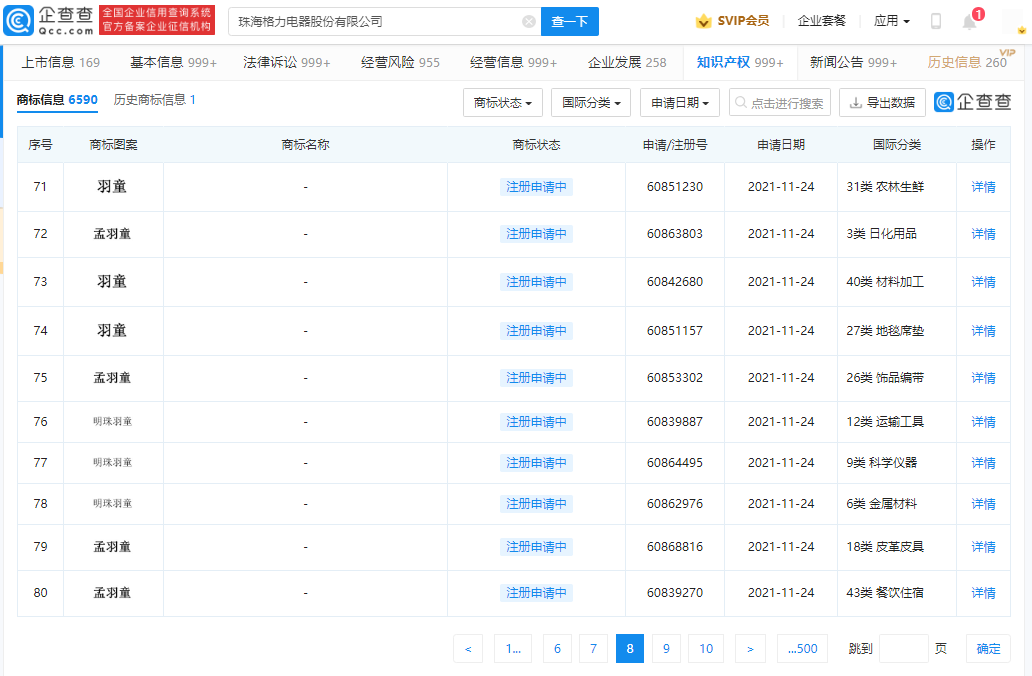Open the SVIP会员 crown link
The height and width of the screenshot is (676, 1032).
click(x=732, y=21)
